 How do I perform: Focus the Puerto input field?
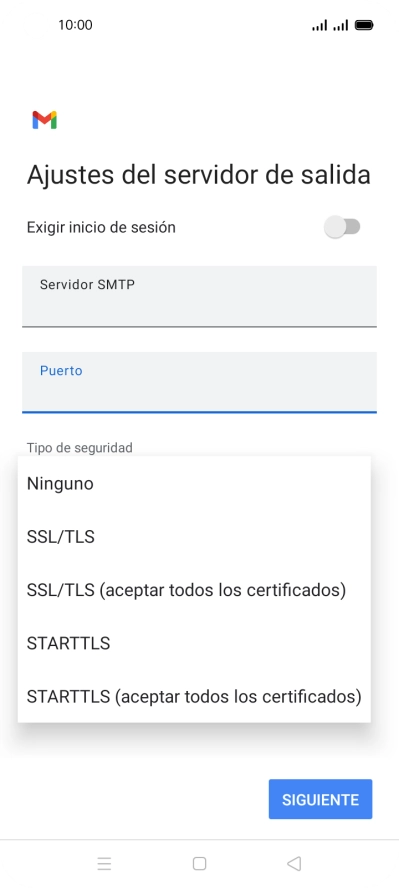click(x=199, y=382)
